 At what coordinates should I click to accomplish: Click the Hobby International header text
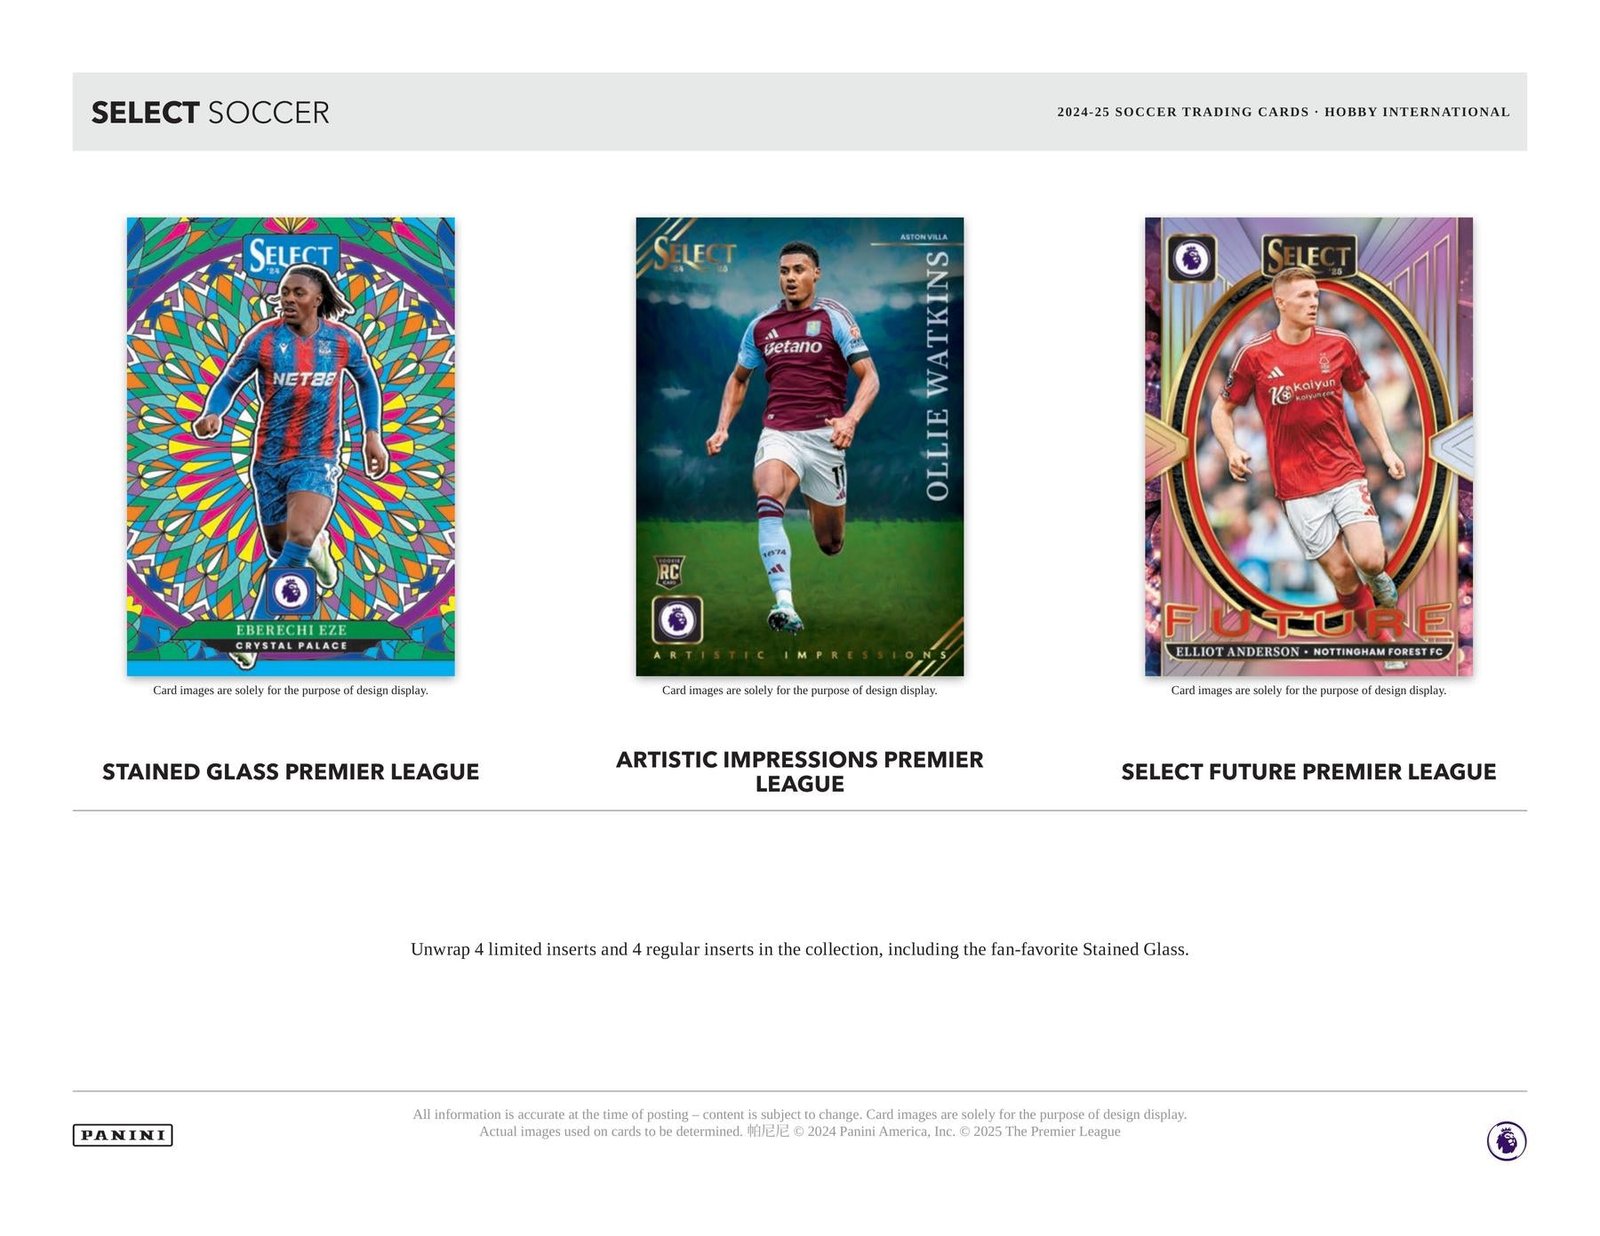(1417, 112)
